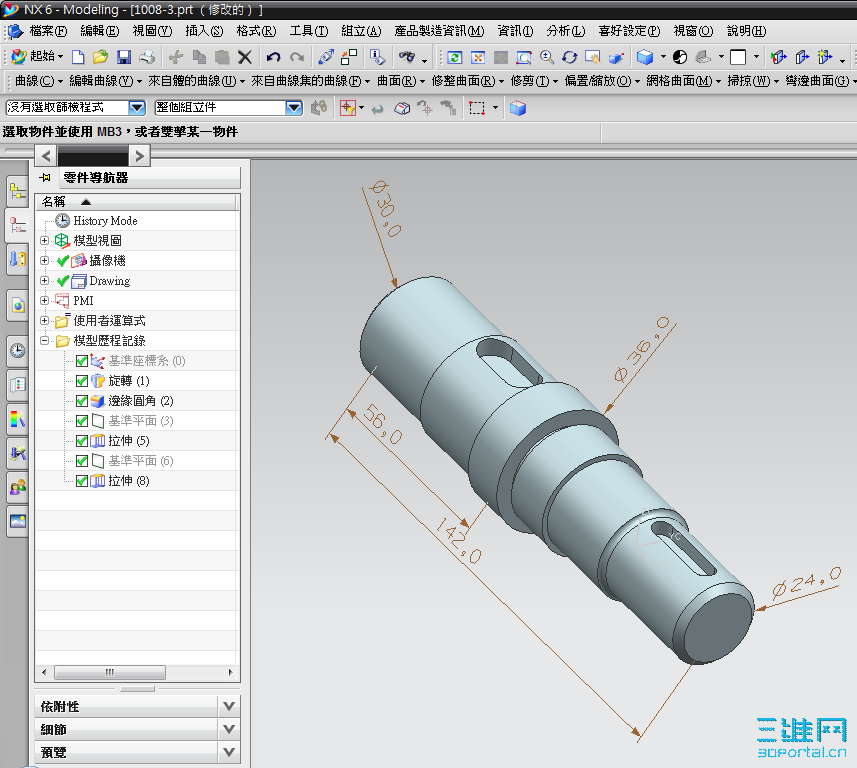Screen dimensions: 857x768
Task: Click the right arrow navigator tab button
Action: [139, 156]
